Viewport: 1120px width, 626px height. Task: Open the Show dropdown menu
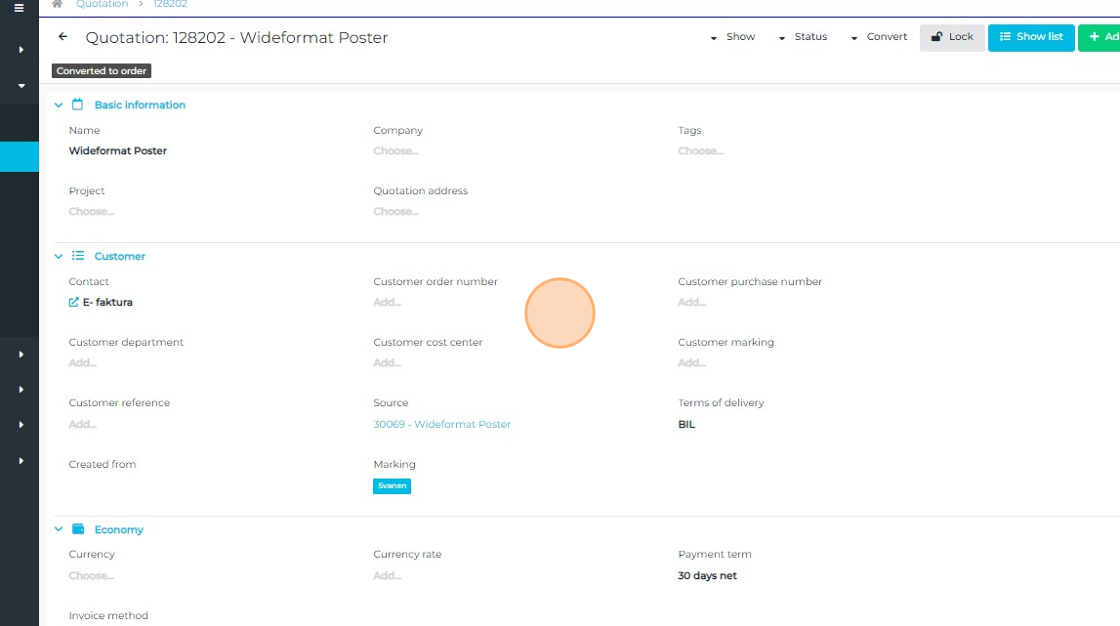[732, 37]
